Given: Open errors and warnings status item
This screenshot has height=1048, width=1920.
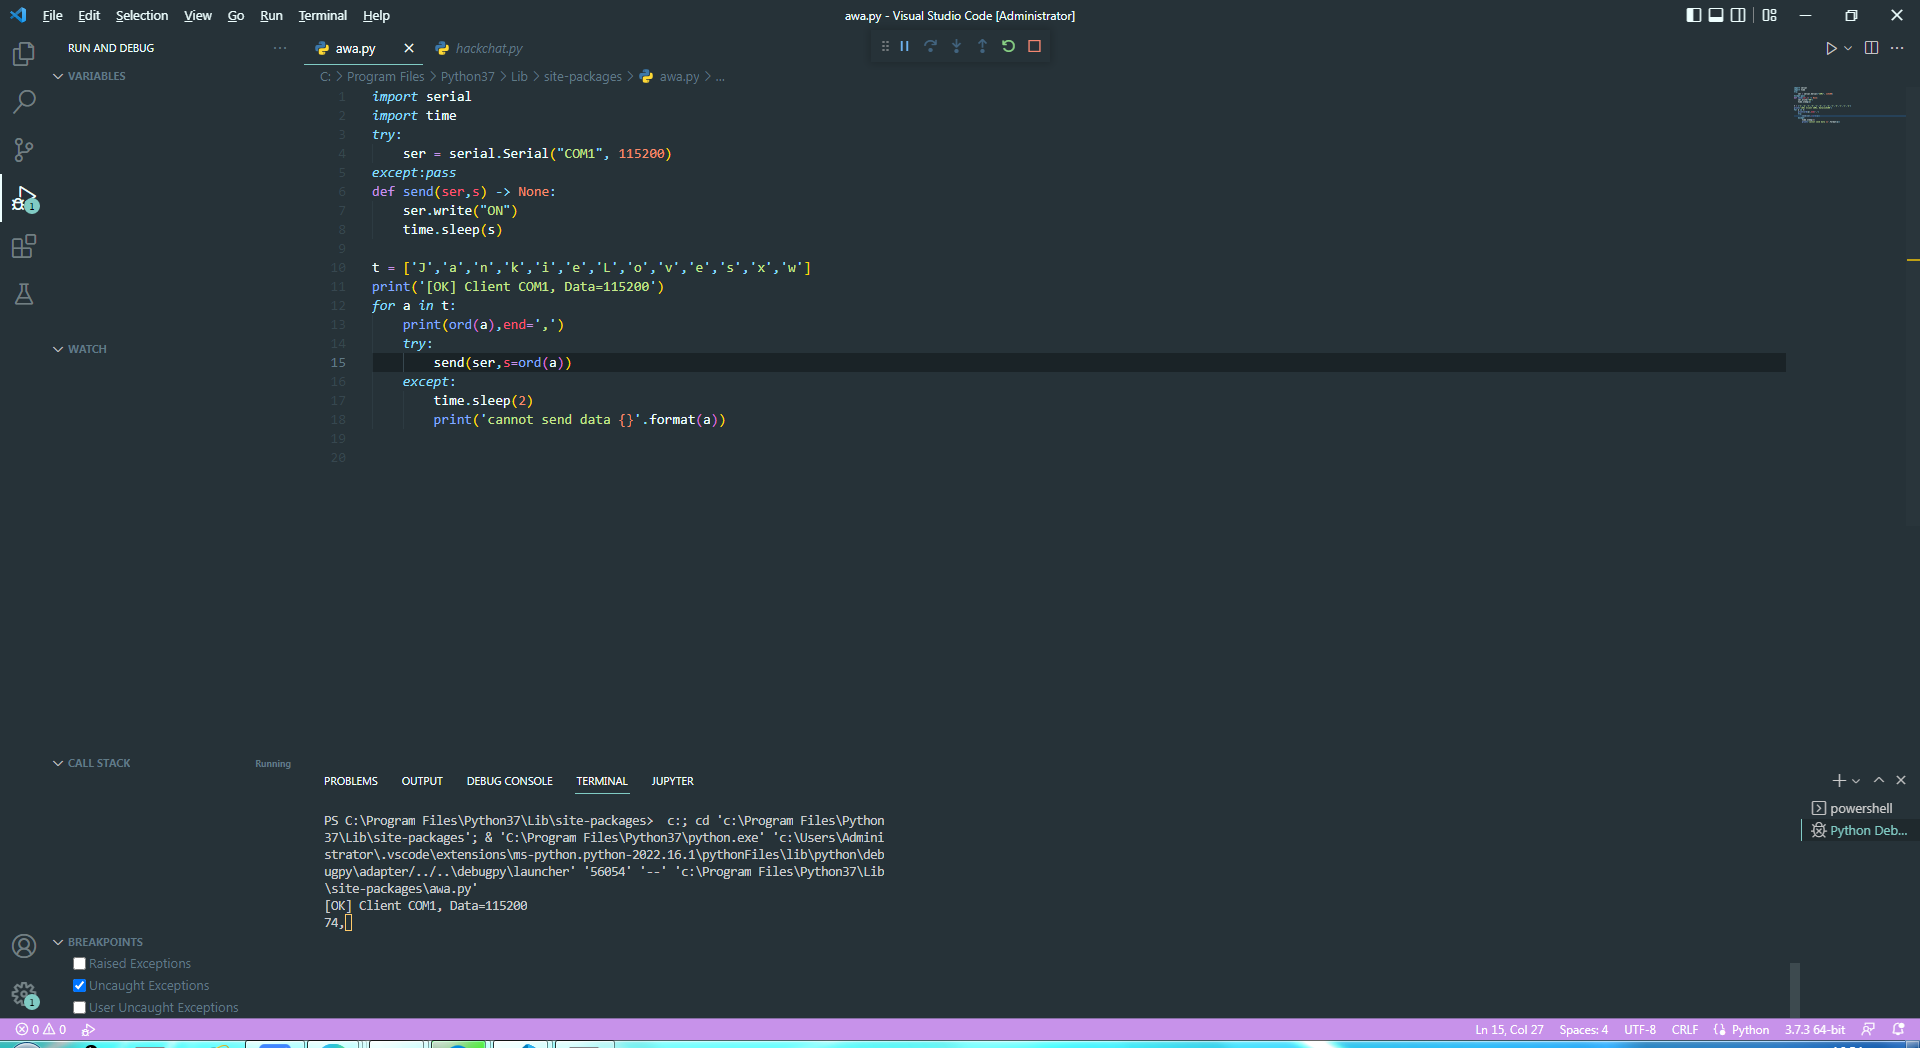Looking at the screenshot, I should pyautogui.click(x=41, y=1029).
